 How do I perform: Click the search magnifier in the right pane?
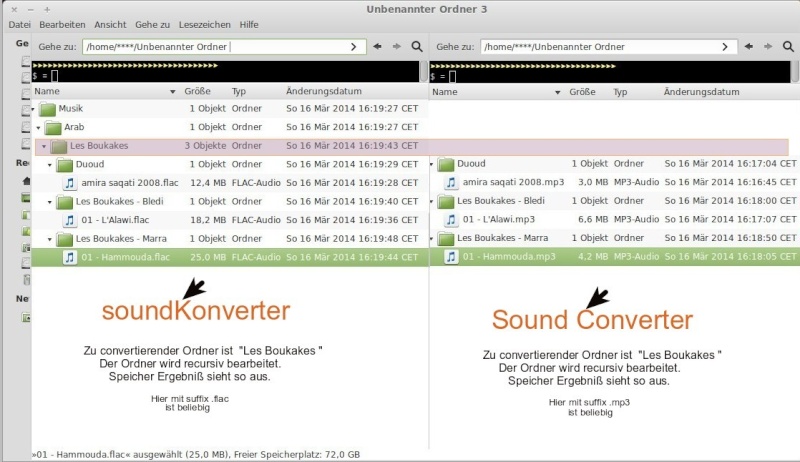click(788, 47)
